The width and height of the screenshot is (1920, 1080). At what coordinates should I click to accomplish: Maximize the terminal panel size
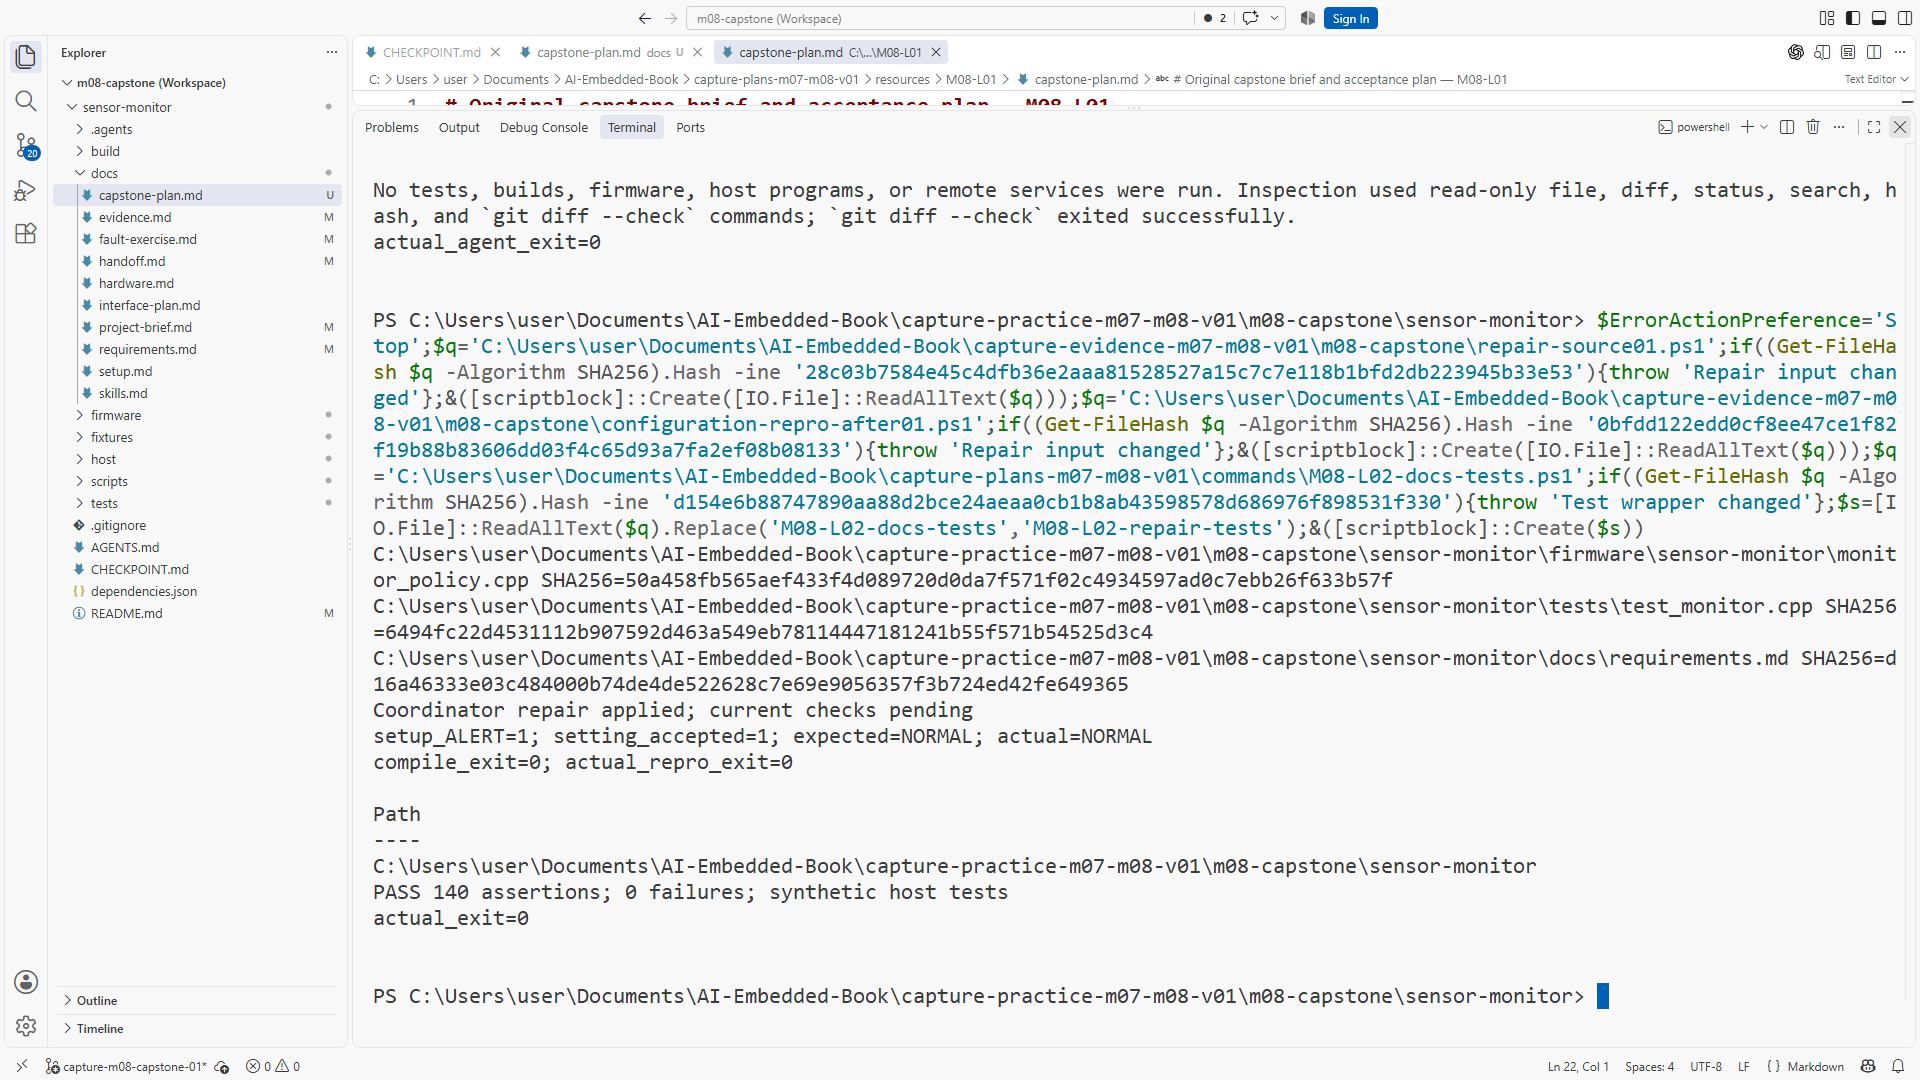pyautogui.click(x=1874, y=127)
